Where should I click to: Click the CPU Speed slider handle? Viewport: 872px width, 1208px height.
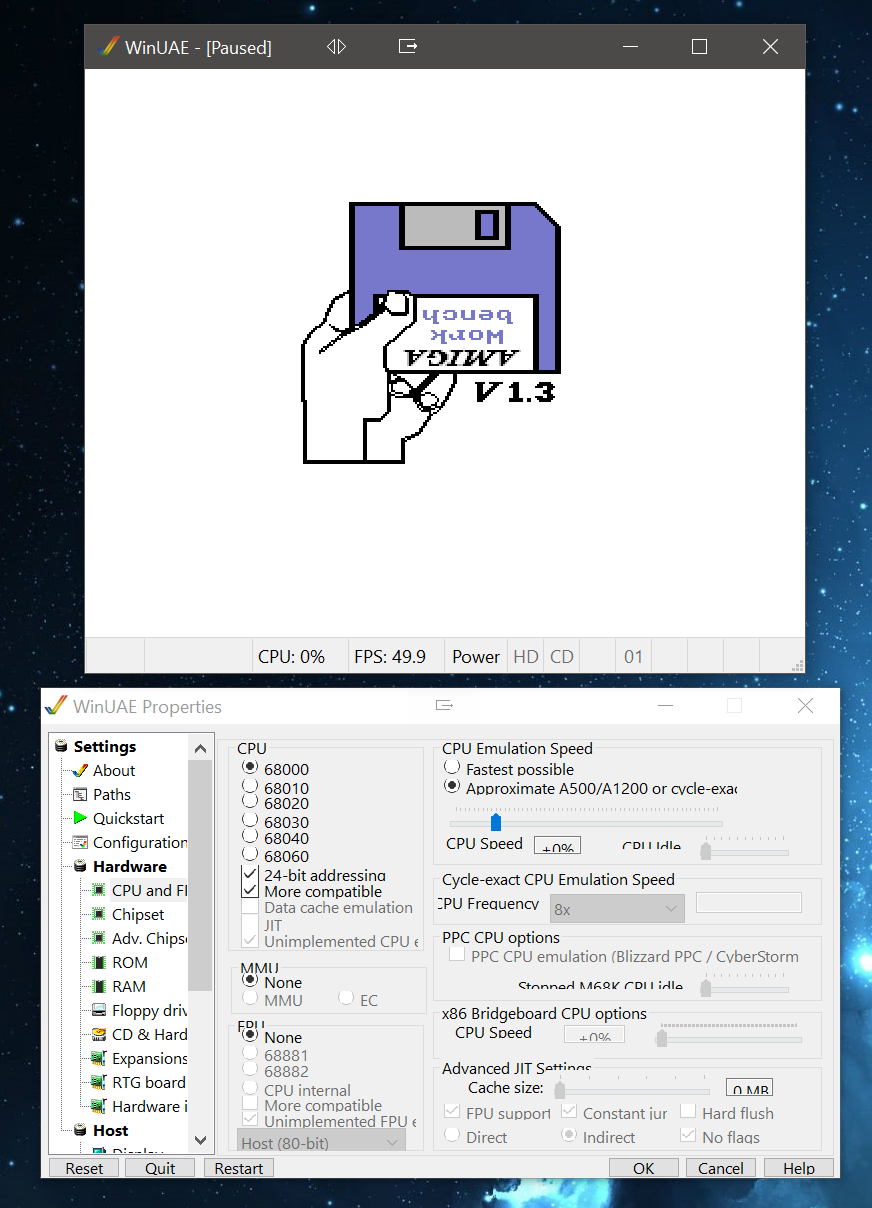(x=496, y=822)
